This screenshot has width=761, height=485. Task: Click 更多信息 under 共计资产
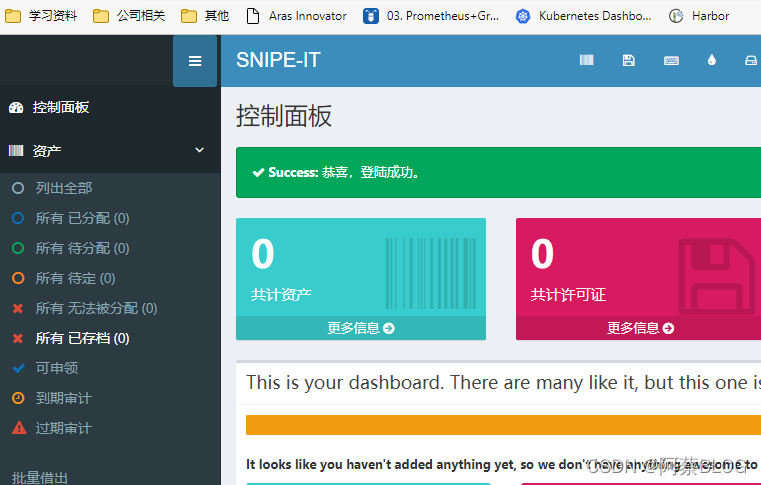(x=361, y=328)
